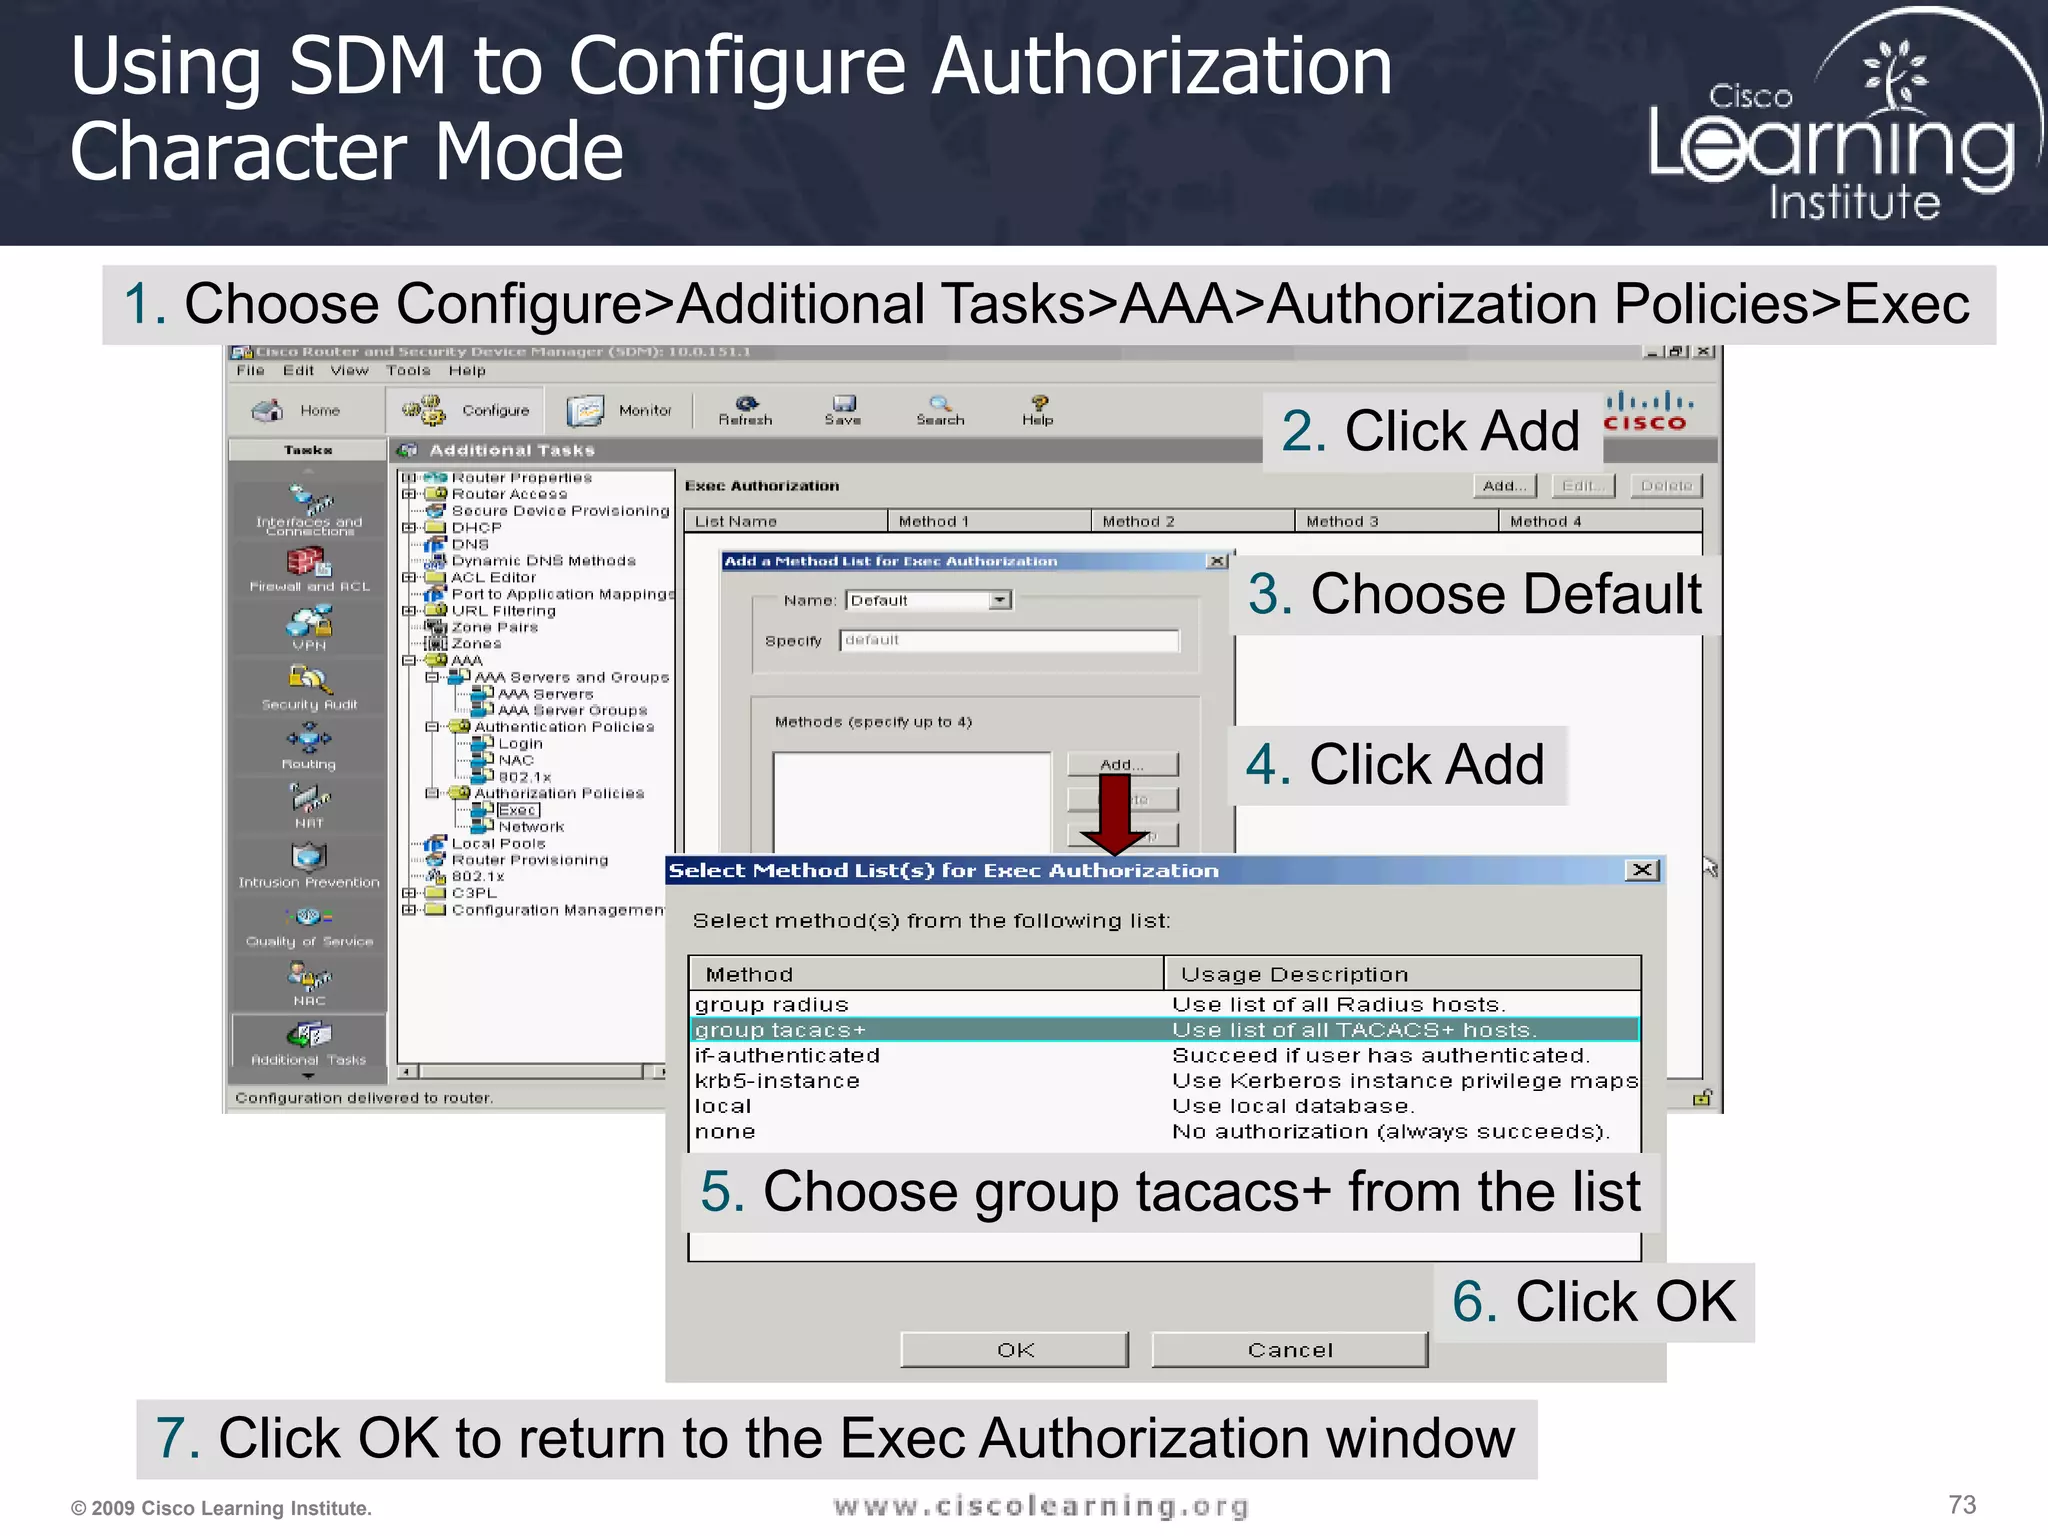Collapse AAA Servers and Groups node
Image resolution: width=2048 pixels, height=1536 pixels.
[432, 677]
